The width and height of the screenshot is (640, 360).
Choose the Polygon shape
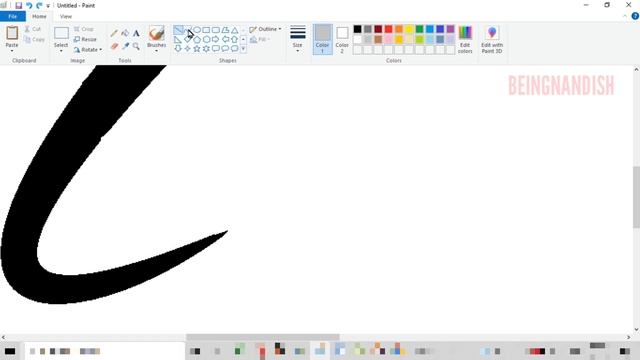point(225,30)
